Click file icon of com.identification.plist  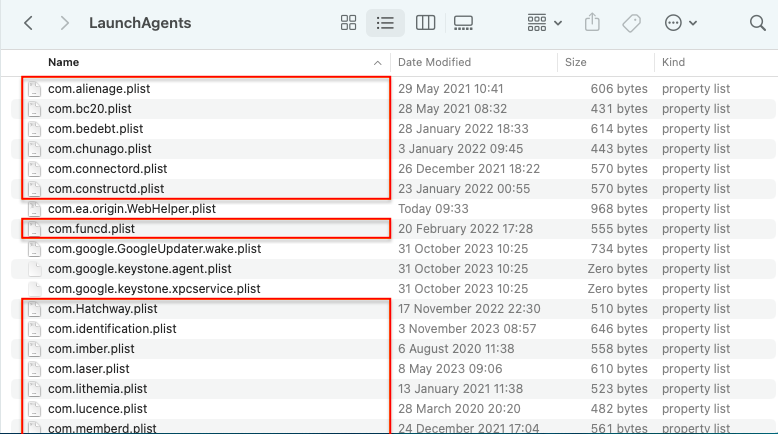34,329
